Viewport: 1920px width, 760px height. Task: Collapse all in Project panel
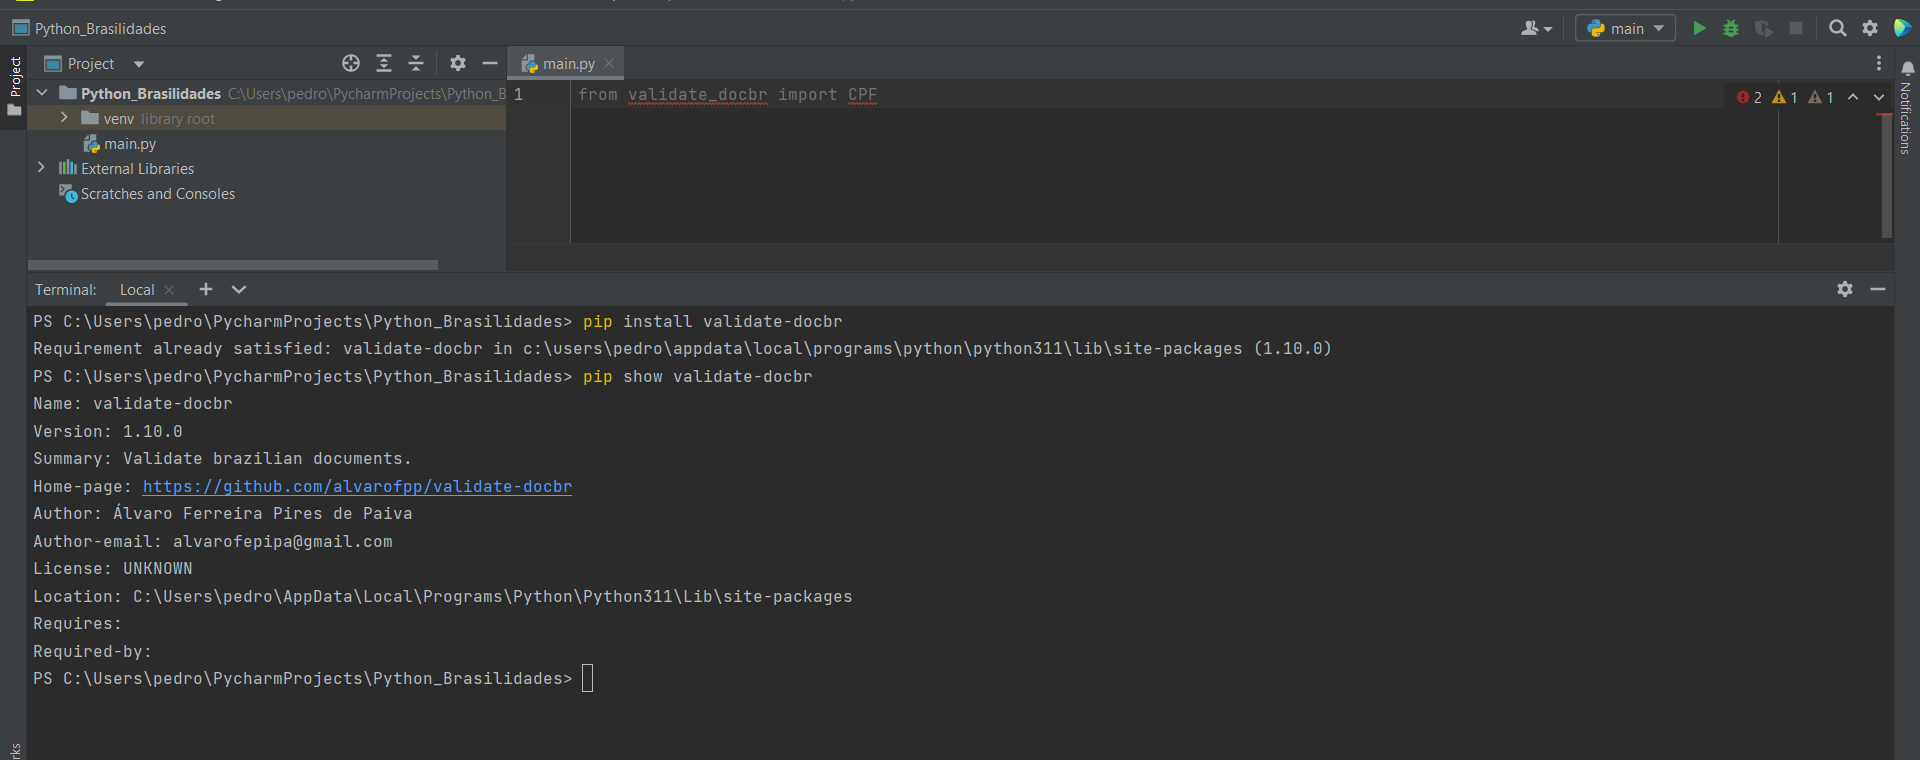click(x=416, y=63)
